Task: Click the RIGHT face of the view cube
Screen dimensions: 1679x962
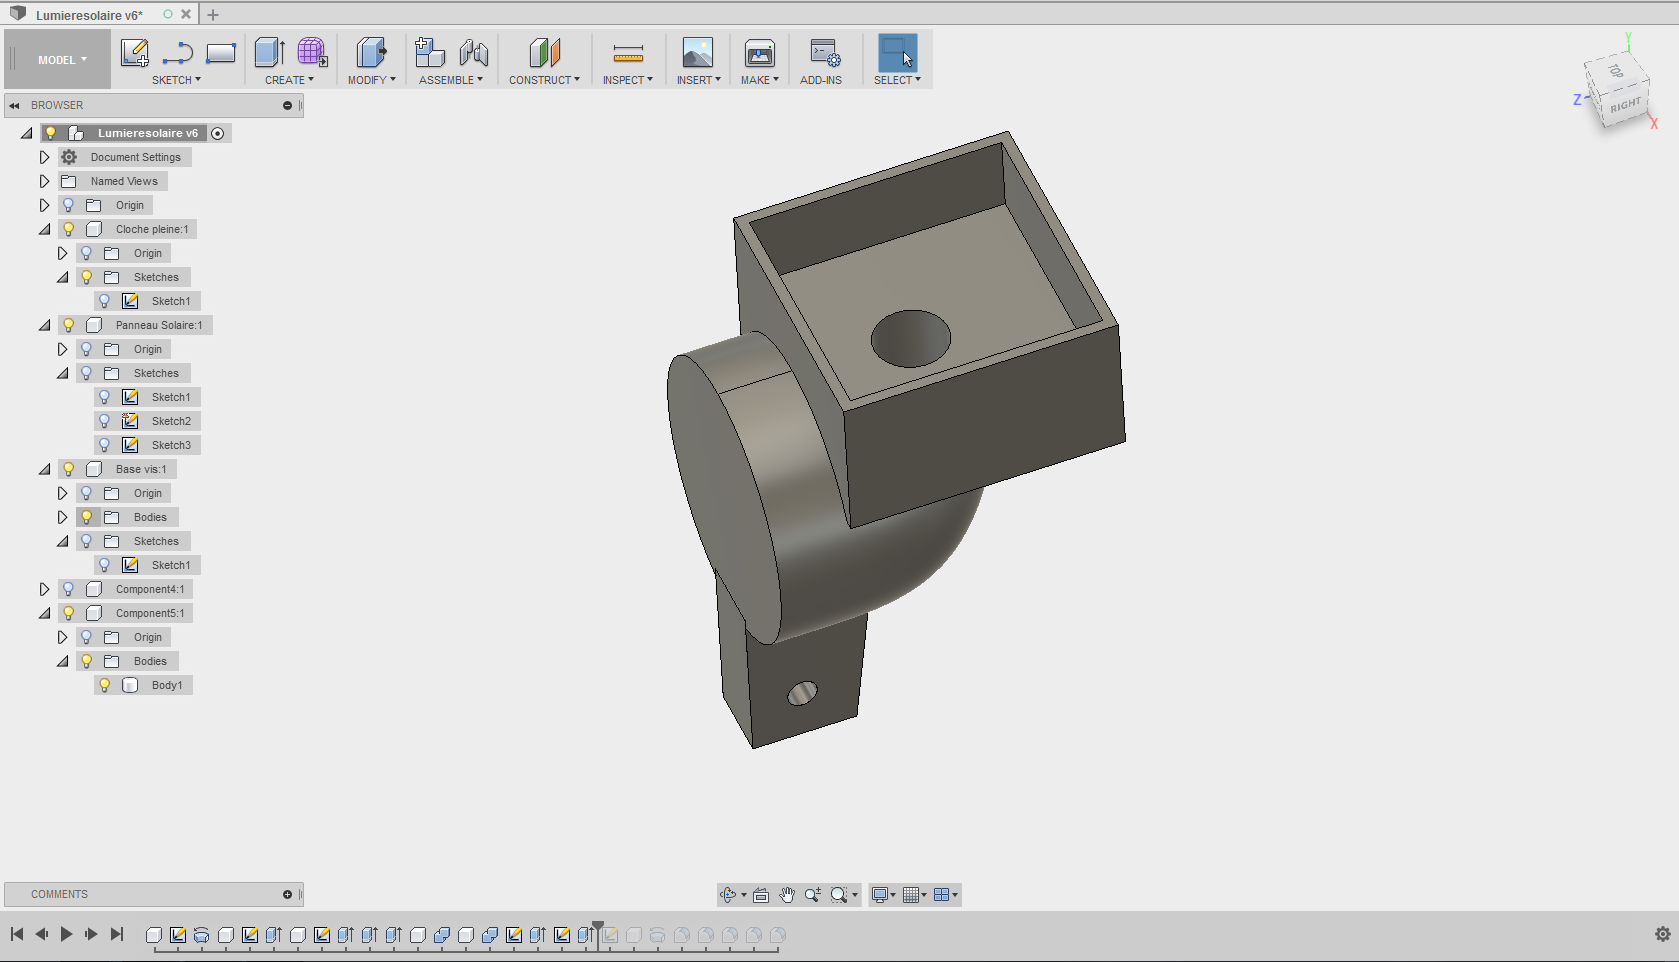Action: tap(1626, 105)
